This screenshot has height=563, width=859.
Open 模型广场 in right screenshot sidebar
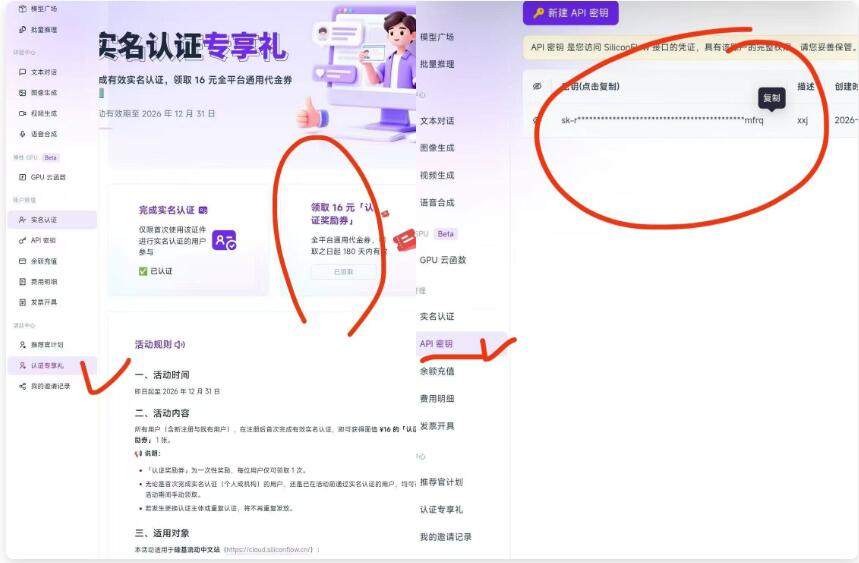pos(437,37)
